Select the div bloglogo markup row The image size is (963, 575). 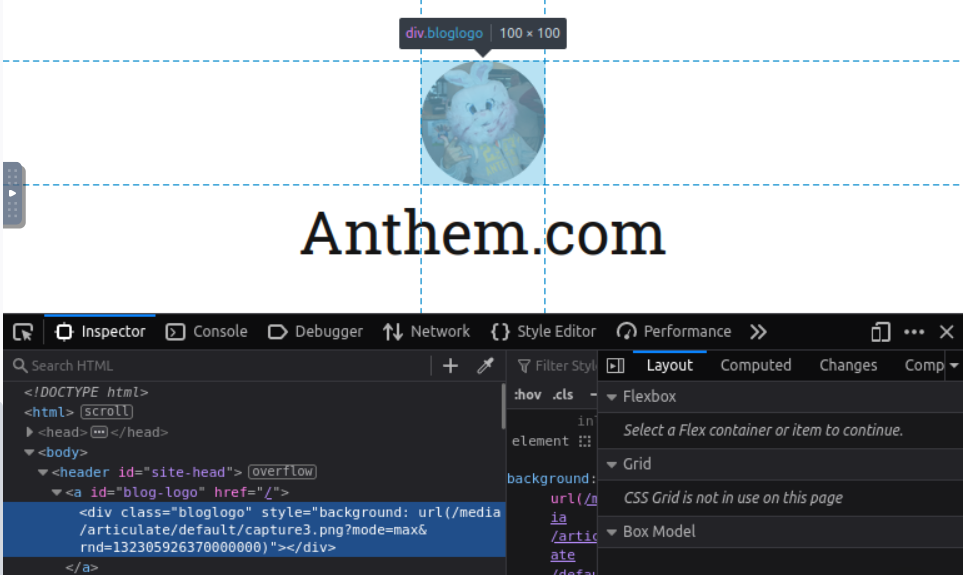click(x=254, y=530)
